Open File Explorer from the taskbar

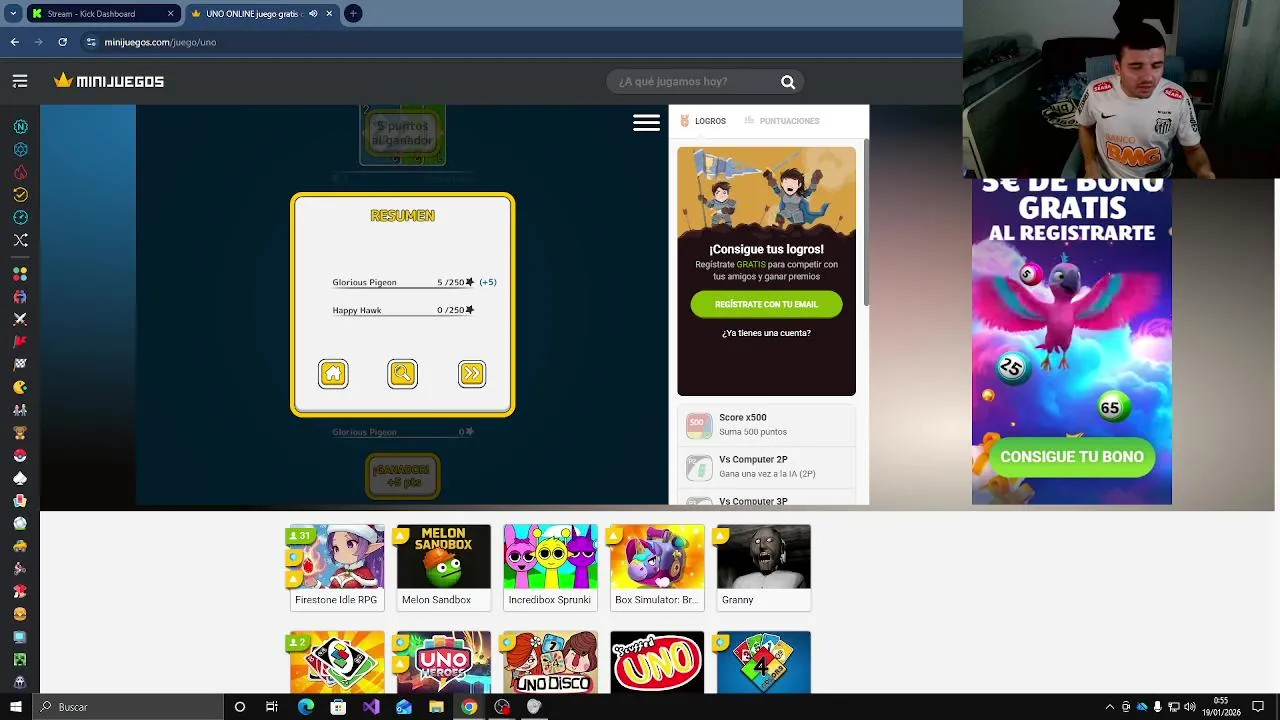pyautogui.click(x=436, y=707)
